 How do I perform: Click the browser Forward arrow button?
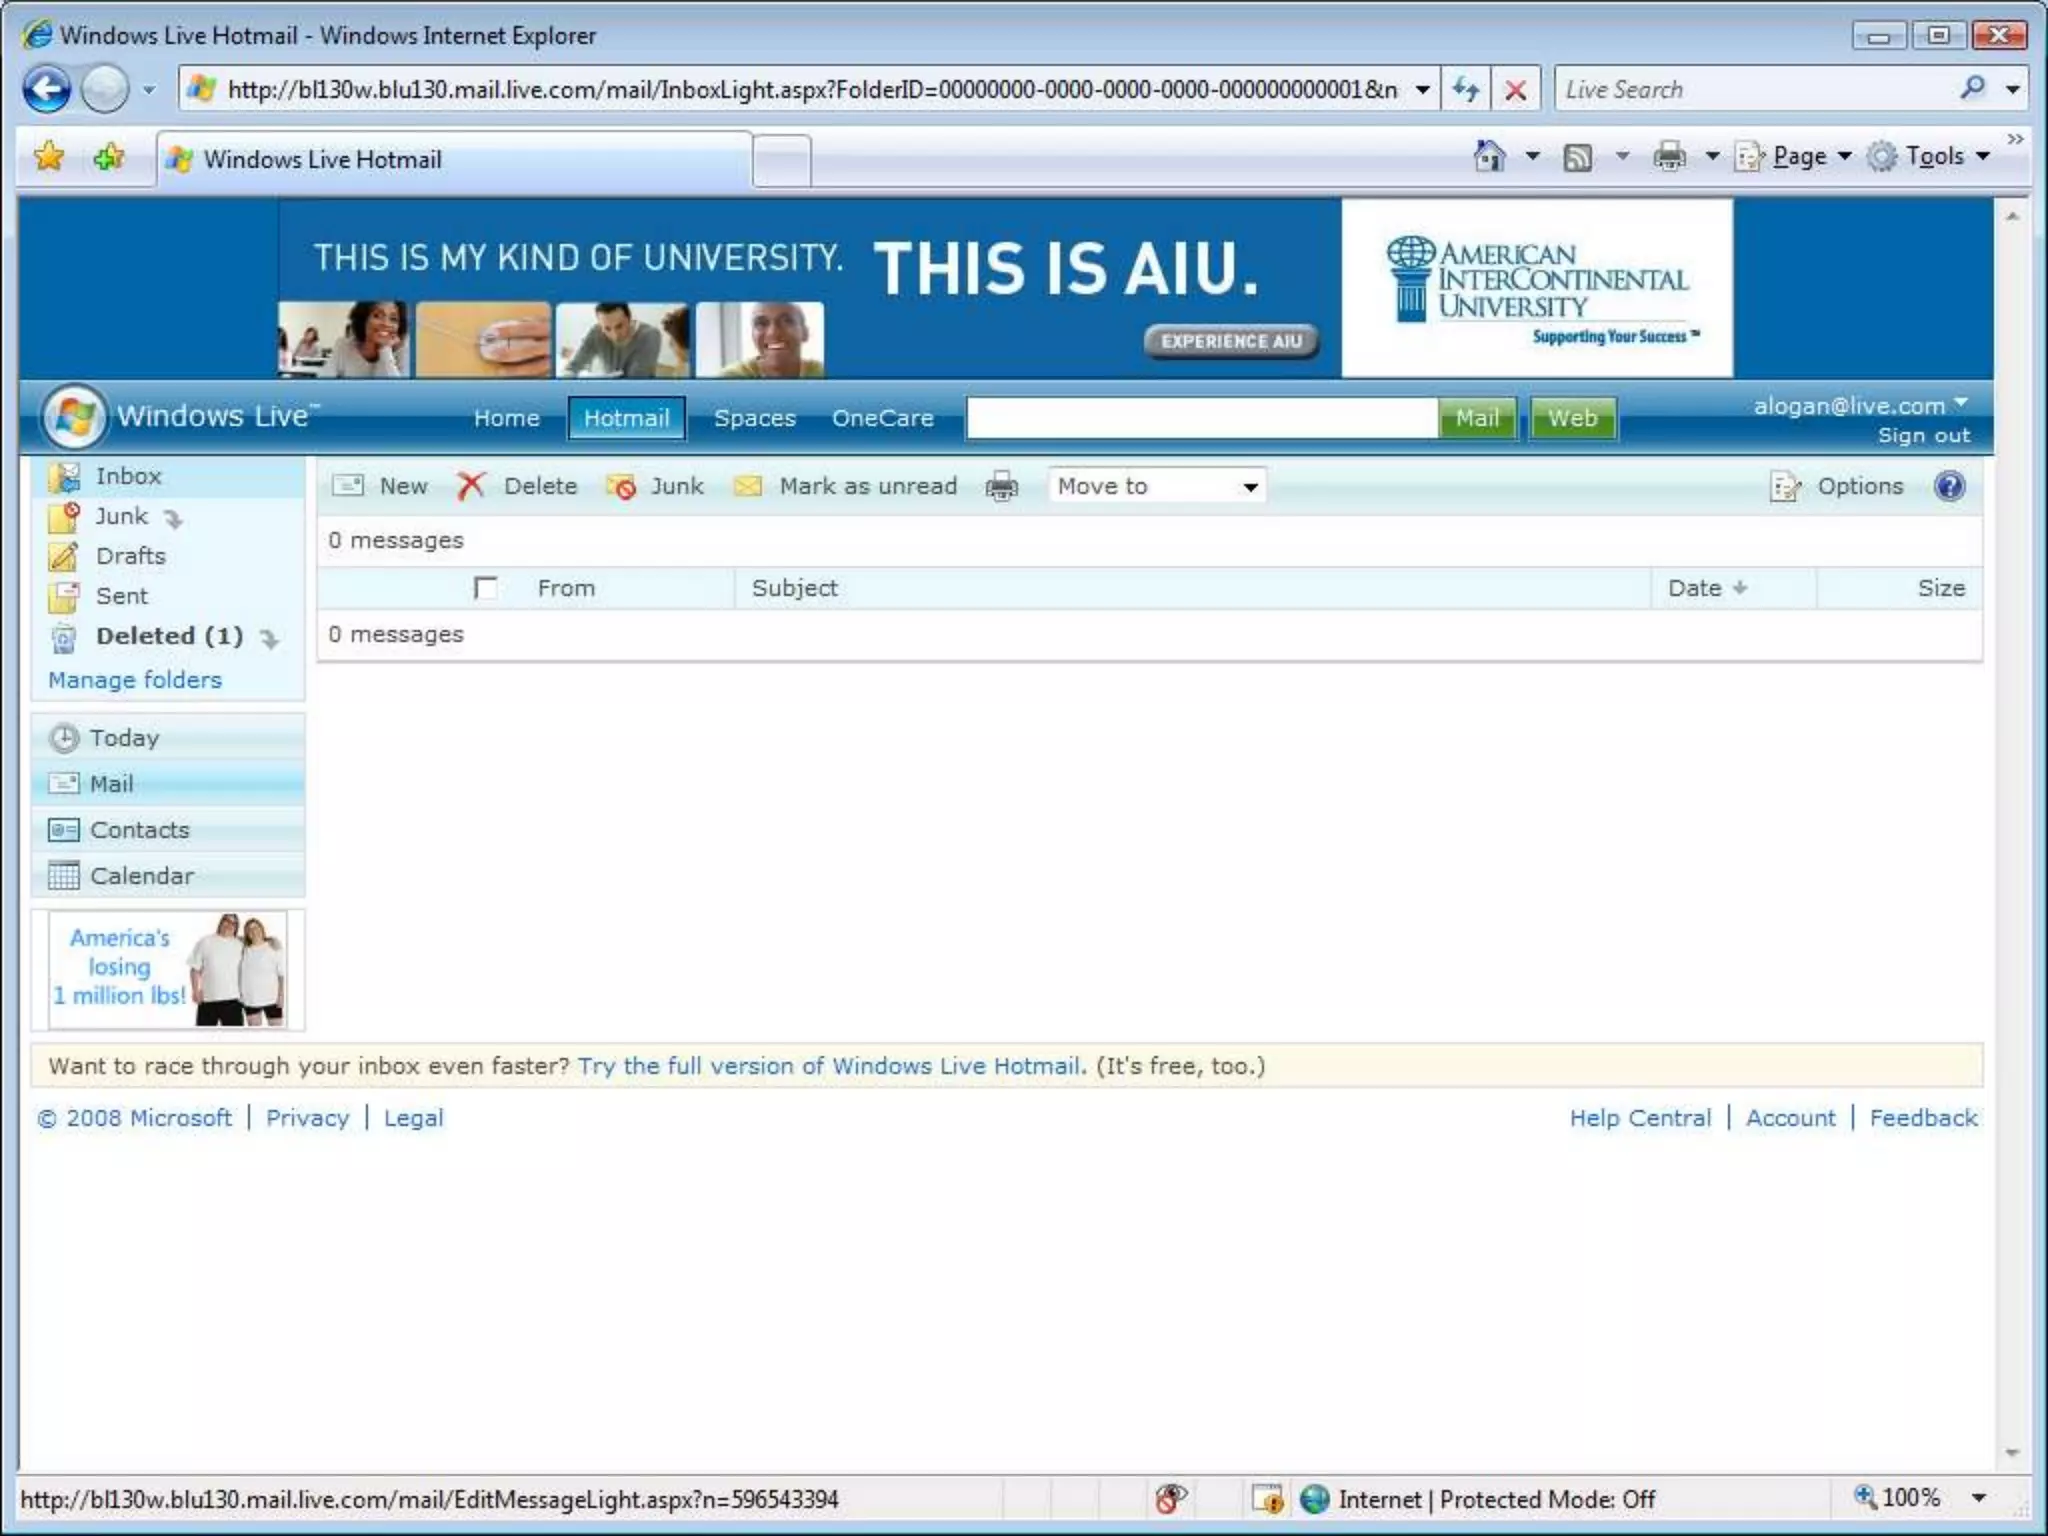[104, 89]
